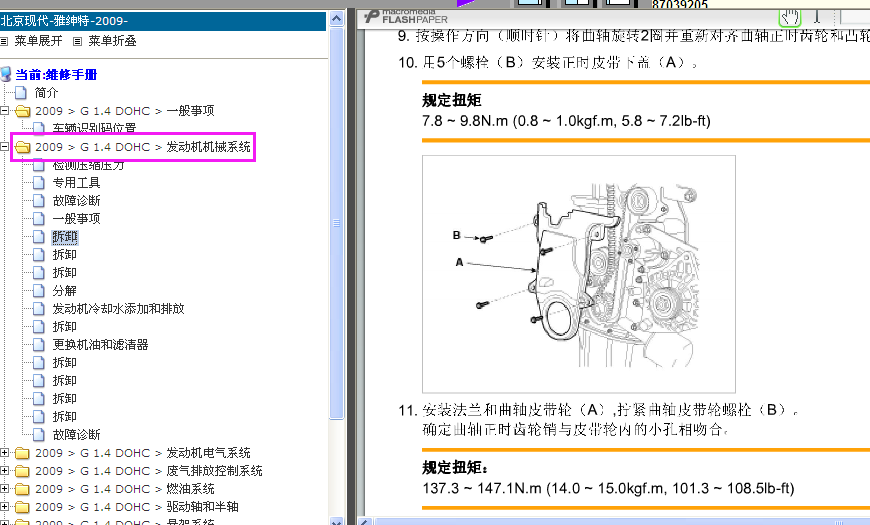Click the document horizontal scroll-left arrow
870x525 pixels.
[365, 522]
